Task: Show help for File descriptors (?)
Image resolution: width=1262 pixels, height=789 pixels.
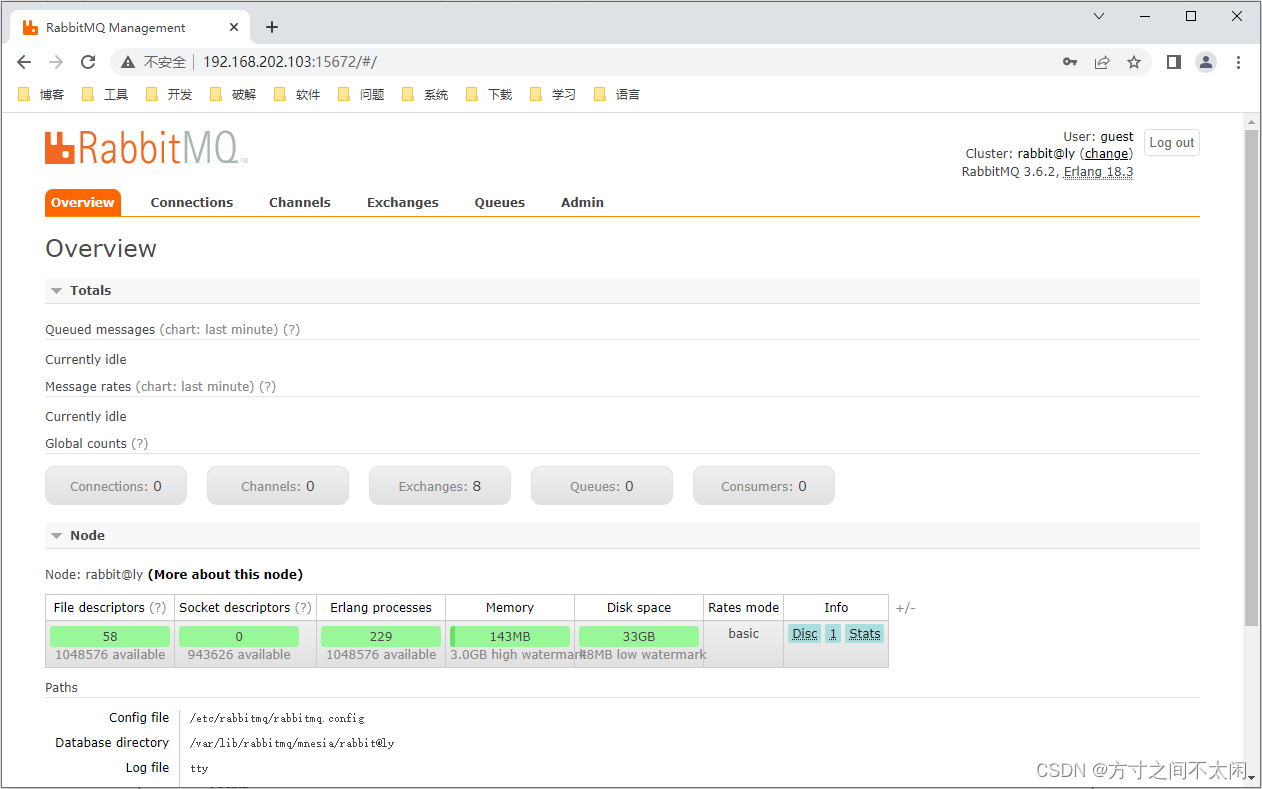Action: [x=158, y=607]
